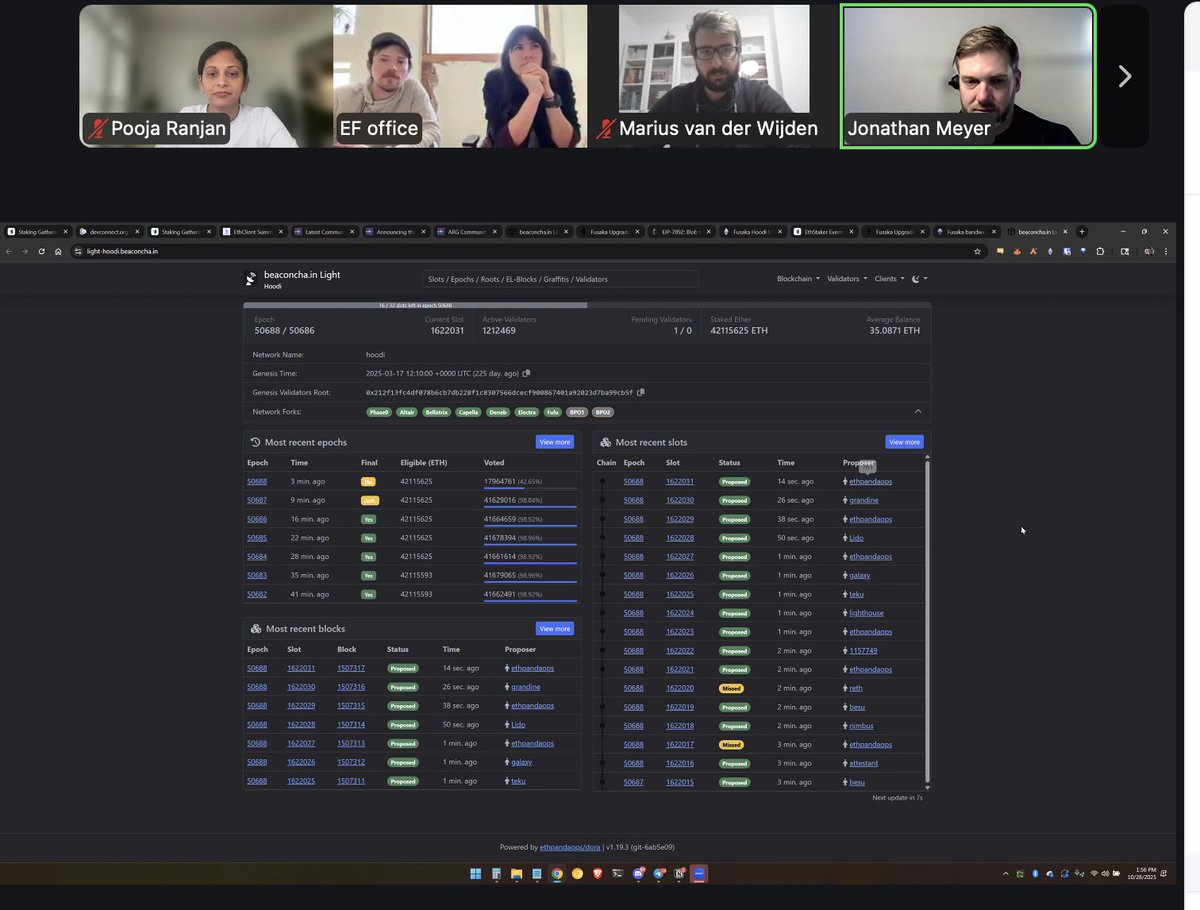Click the BPO1 fork badge
1200x910 pixels.
click(x=577, y=412)
